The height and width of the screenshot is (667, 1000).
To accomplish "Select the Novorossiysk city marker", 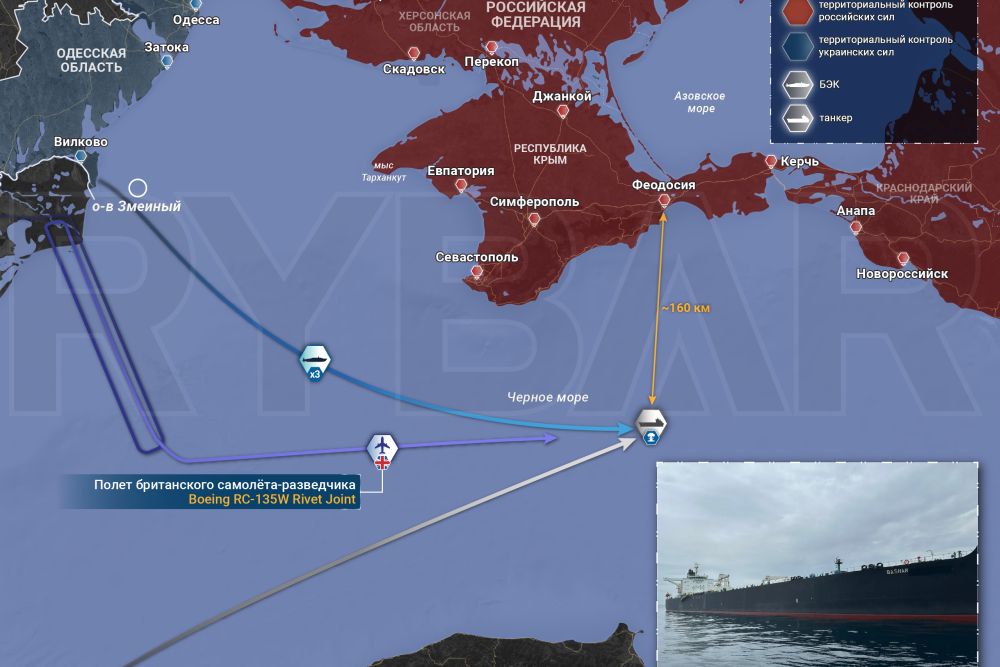I will 903,259.
